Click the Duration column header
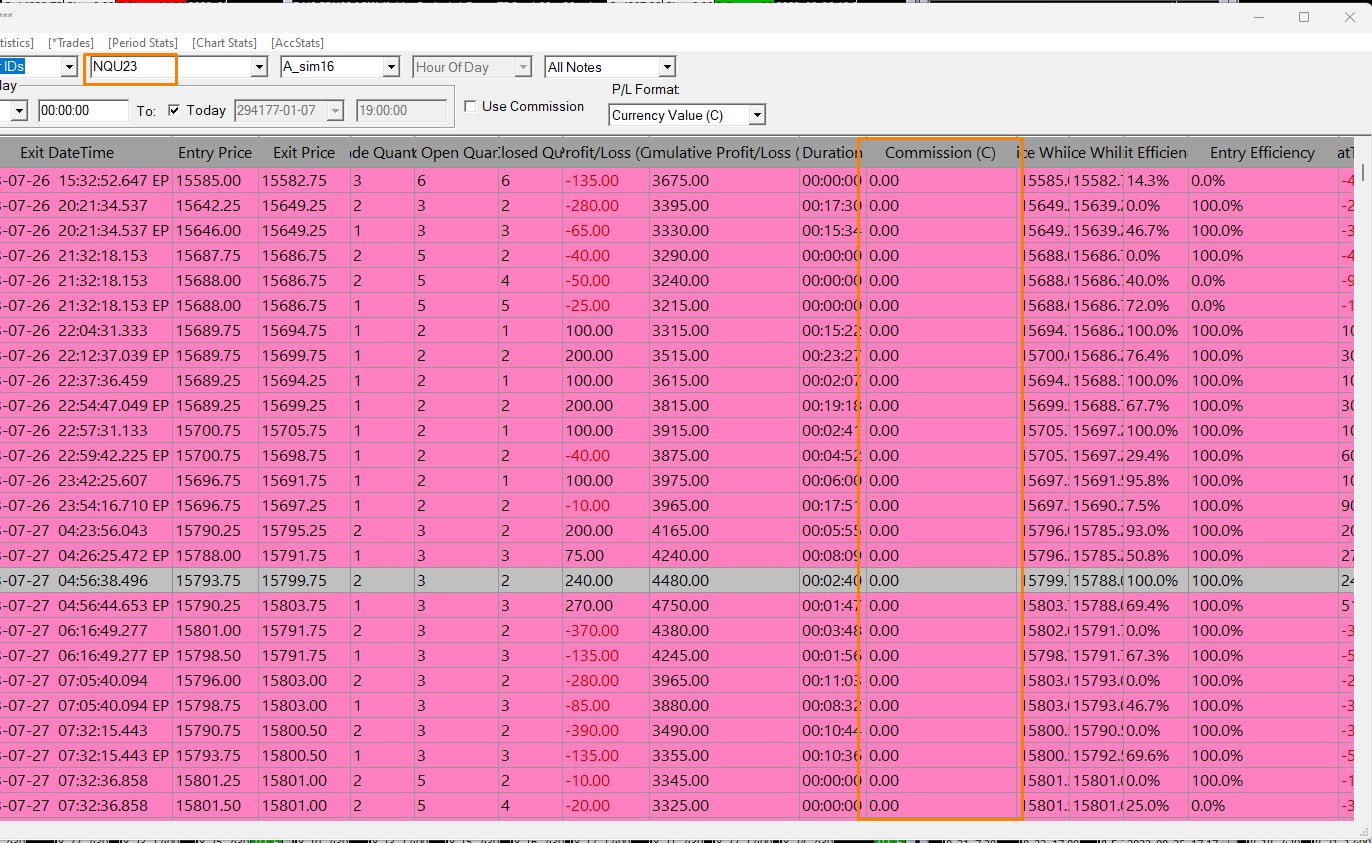1372x843 pixels. (831, 153)
